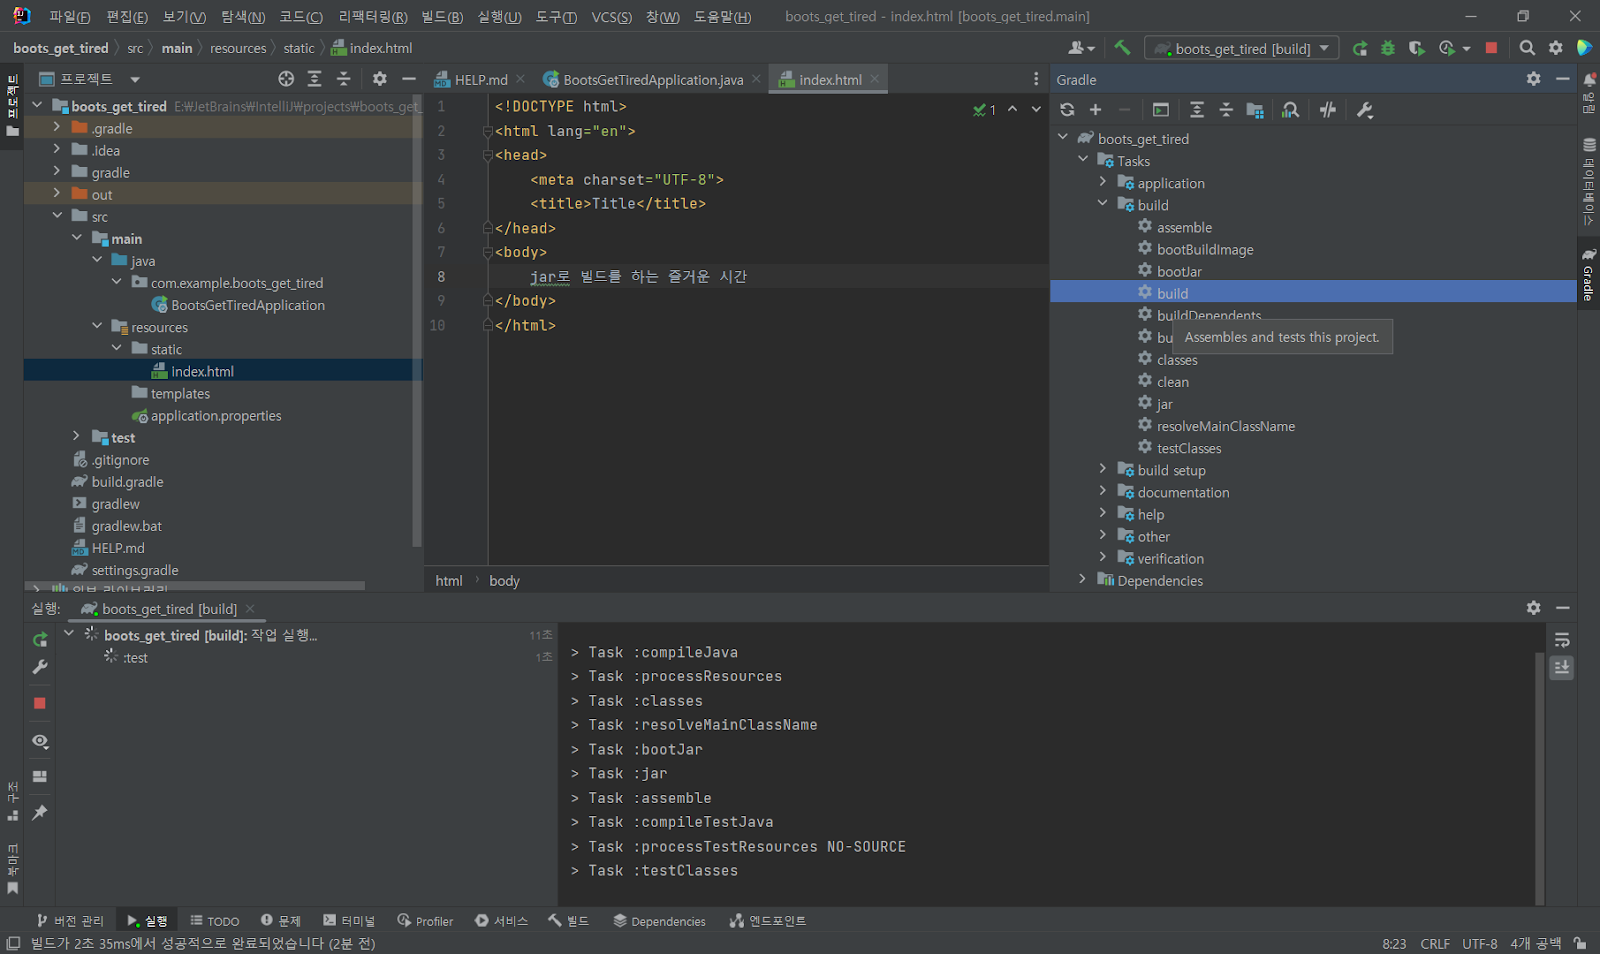This screenshot has height=954, width=1600.
Task: Open the Project view selector dropdown
Action: [90, 79]
